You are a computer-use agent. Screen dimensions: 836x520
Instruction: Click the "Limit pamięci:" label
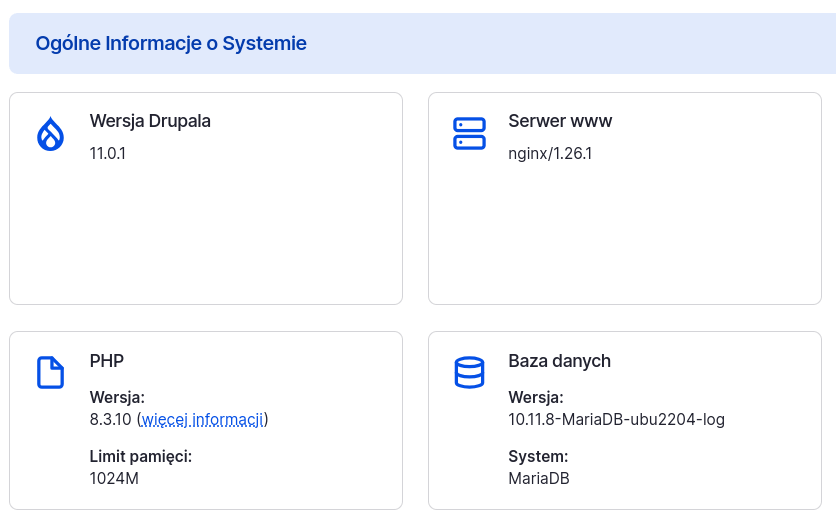pos(141,457)
